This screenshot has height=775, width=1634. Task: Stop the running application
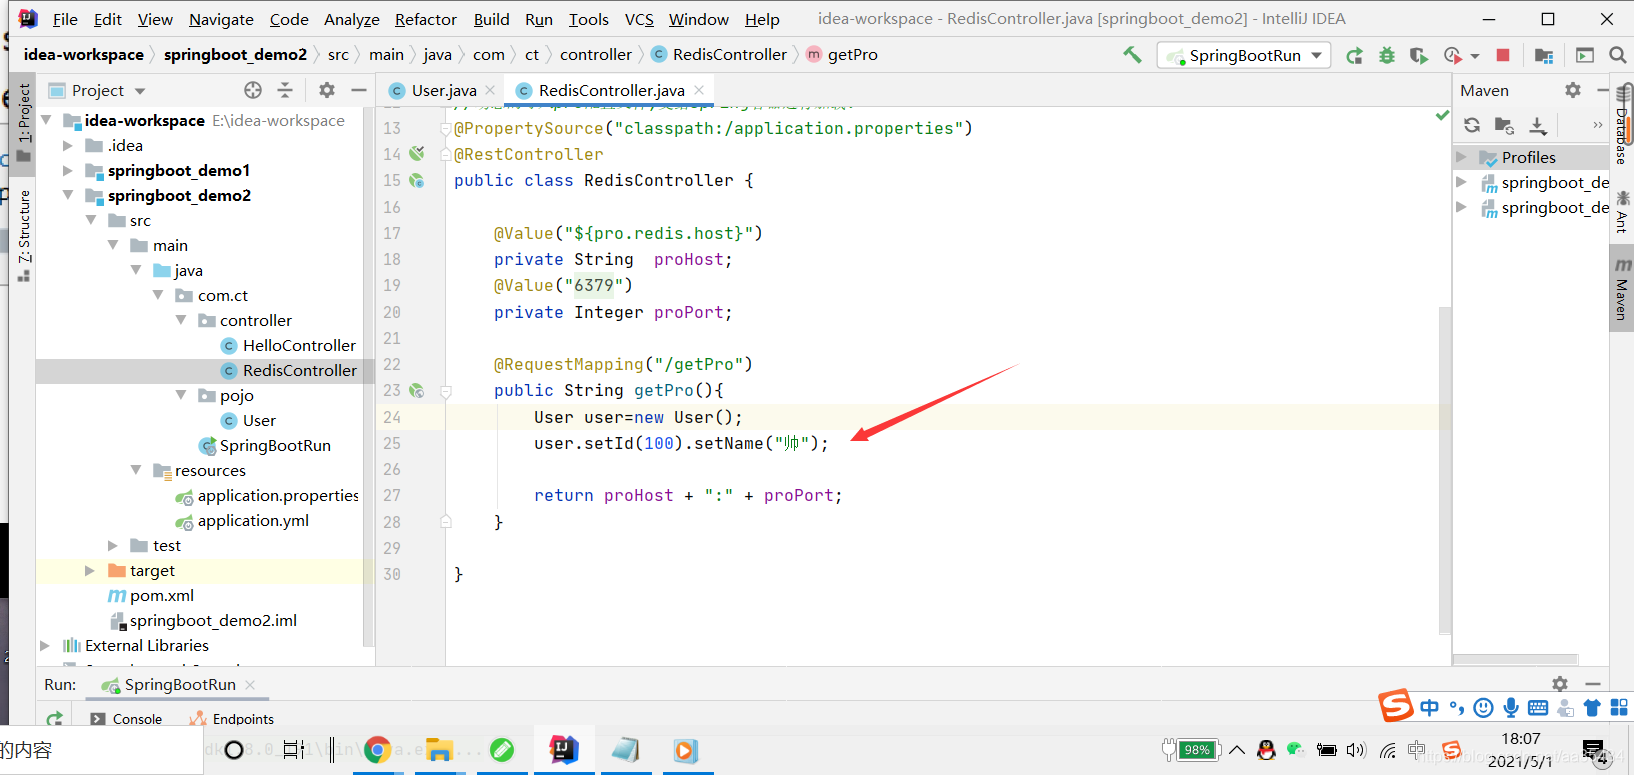(1502, 55)
